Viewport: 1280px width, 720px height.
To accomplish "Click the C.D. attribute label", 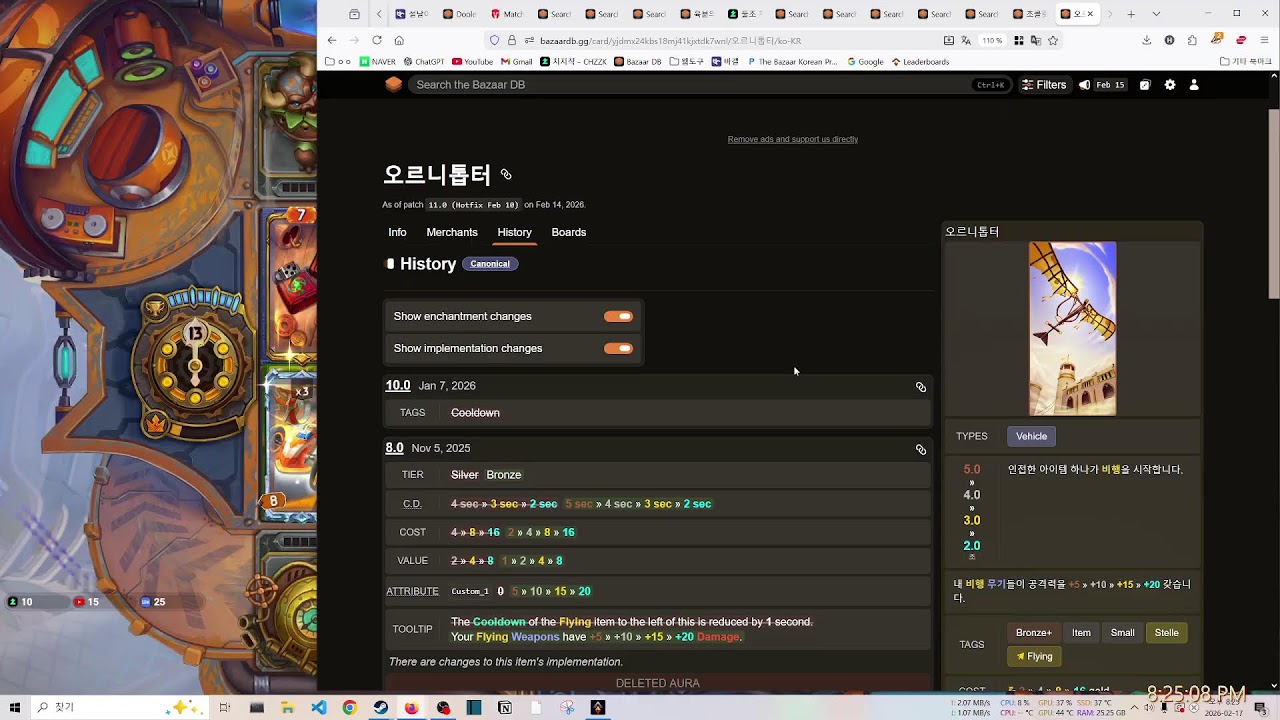I will [413, 504].
